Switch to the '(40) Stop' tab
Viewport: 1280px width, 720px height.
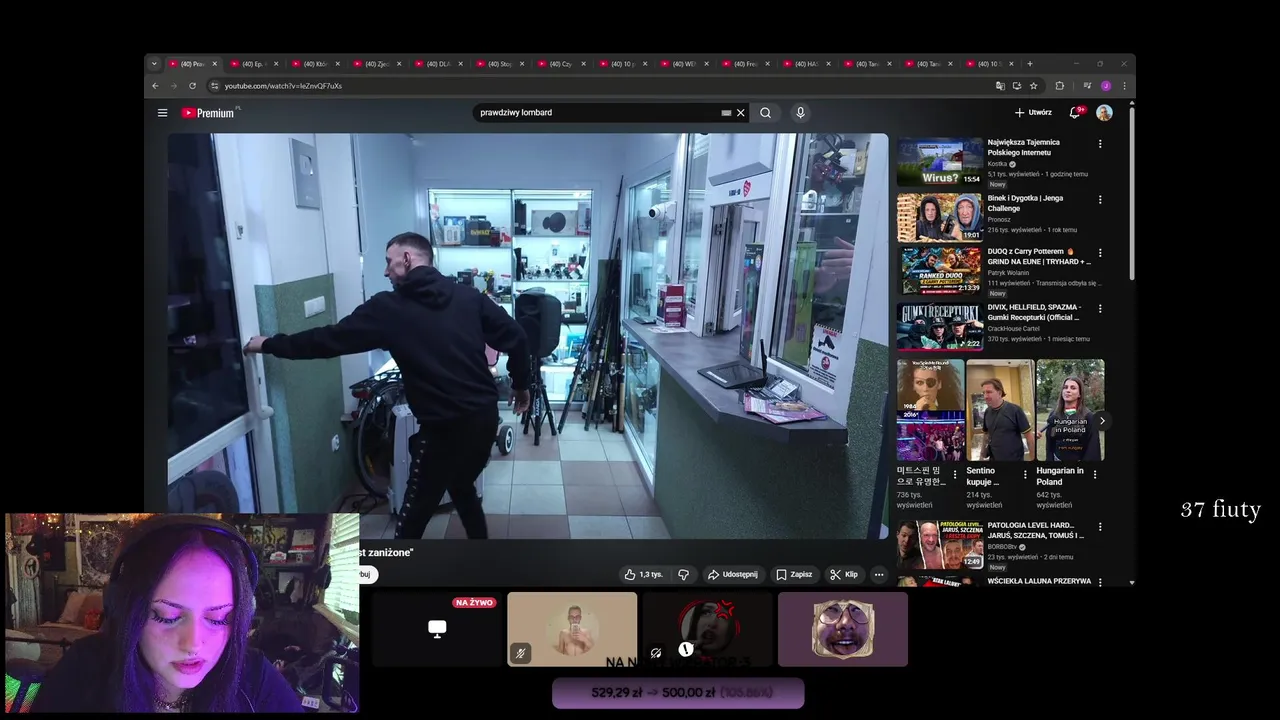click(x=500, y=64)
